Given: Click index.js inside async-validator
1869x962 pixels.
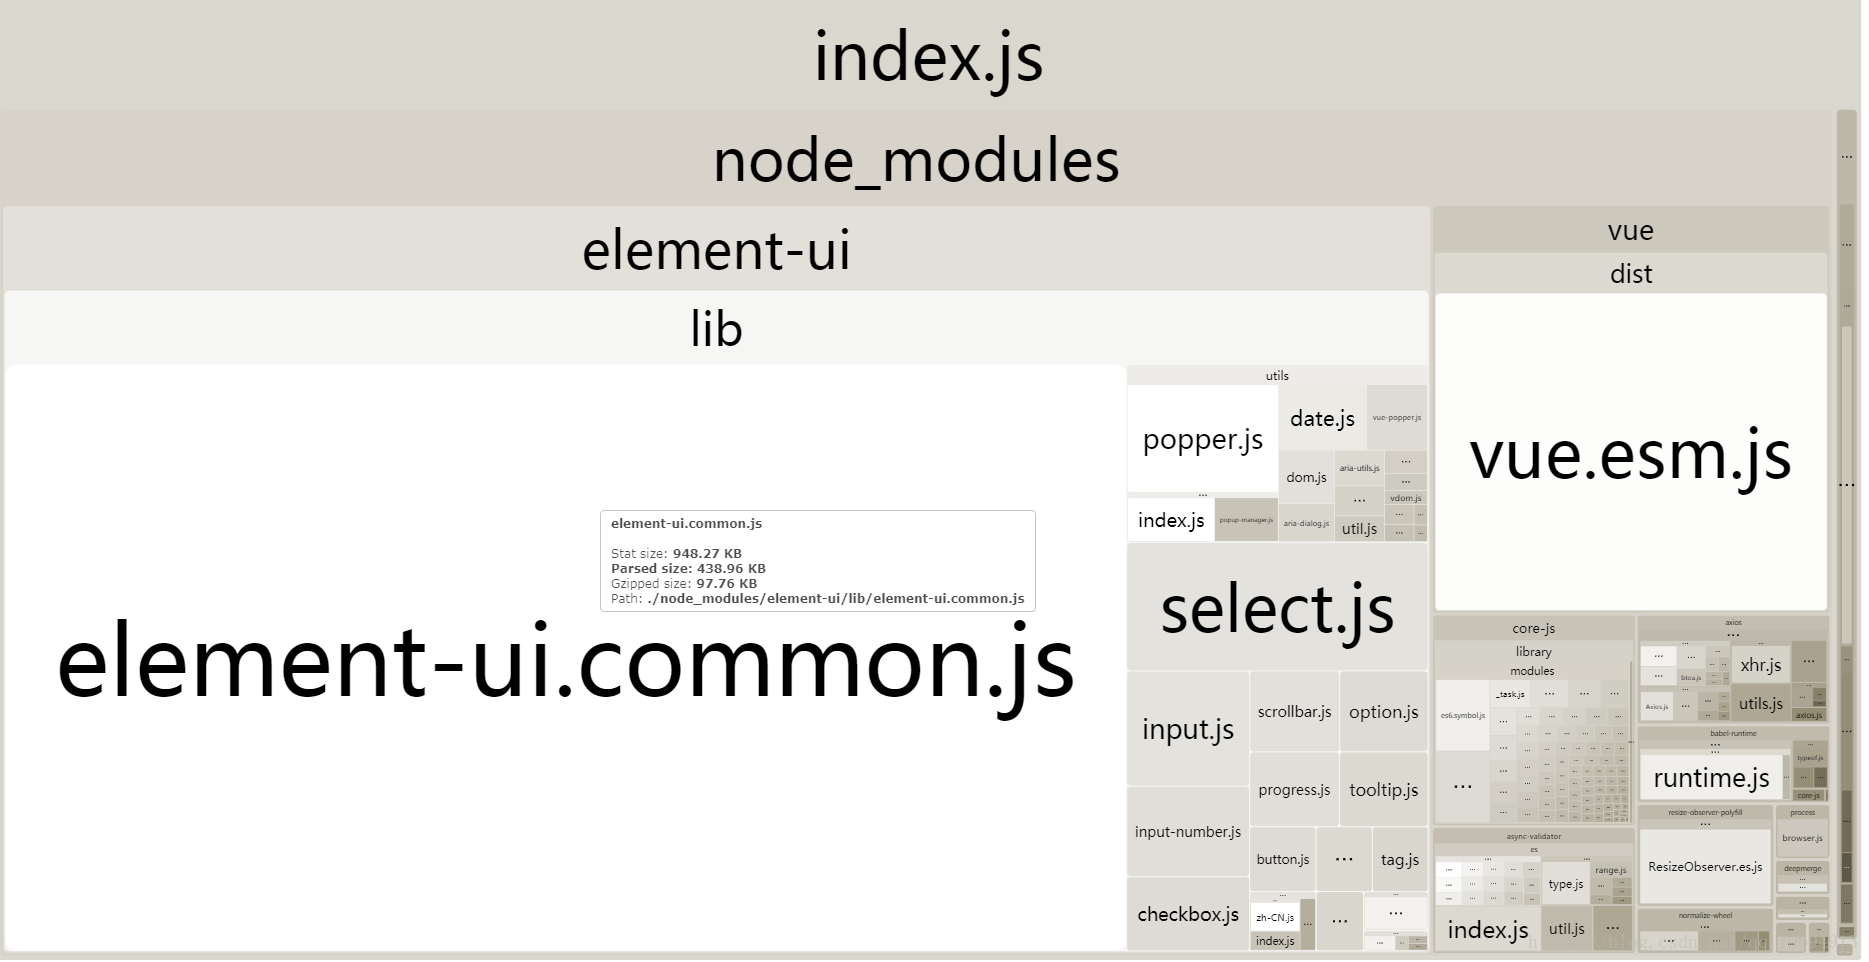Looking at the screenshot, I should (x=1487, y=930).
